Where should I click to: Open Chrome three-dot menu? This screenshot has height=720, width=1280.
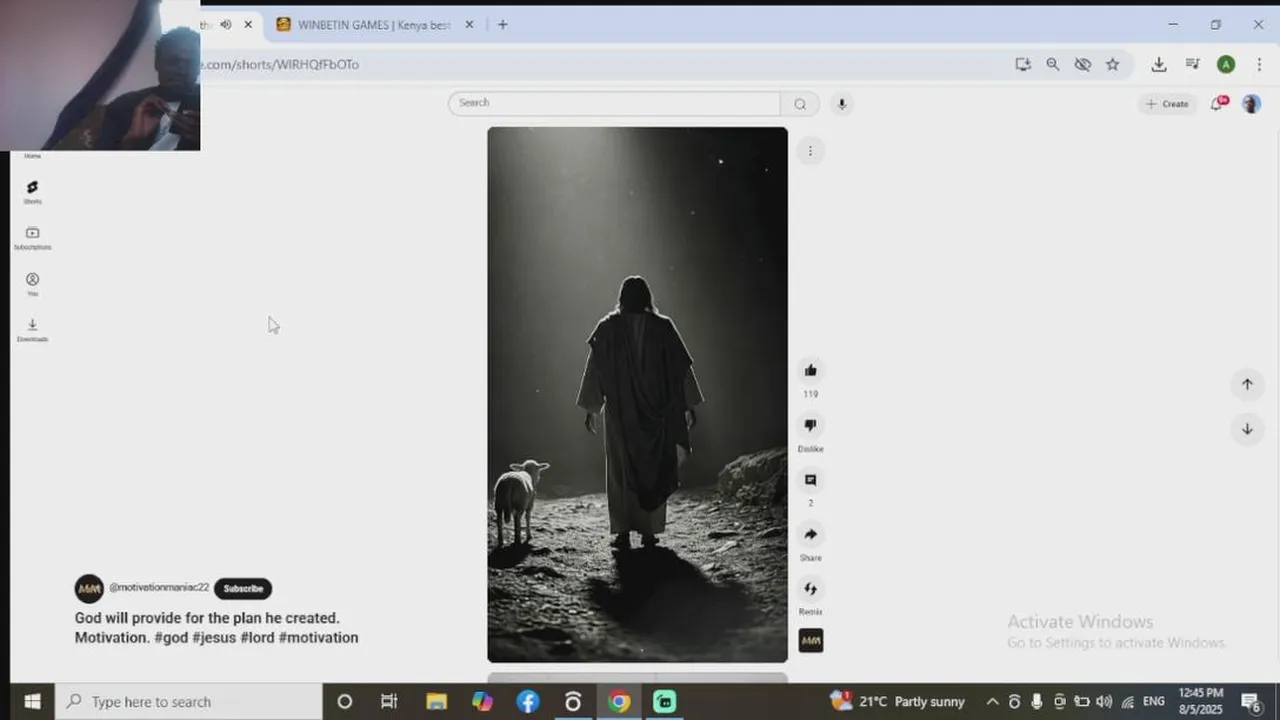[1259, 64]
